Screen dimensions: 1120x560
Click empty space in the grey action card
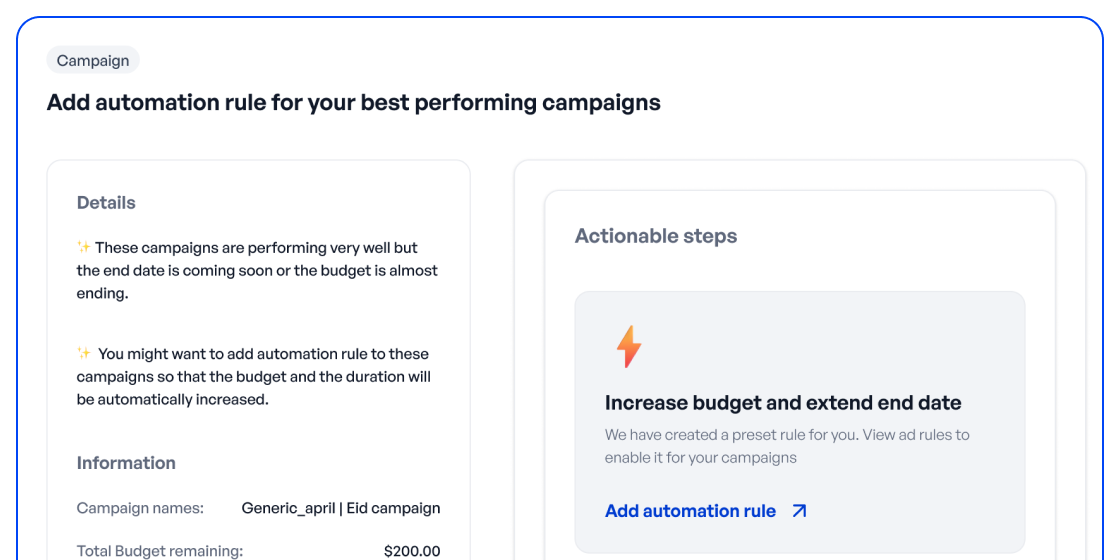point(880,340)
